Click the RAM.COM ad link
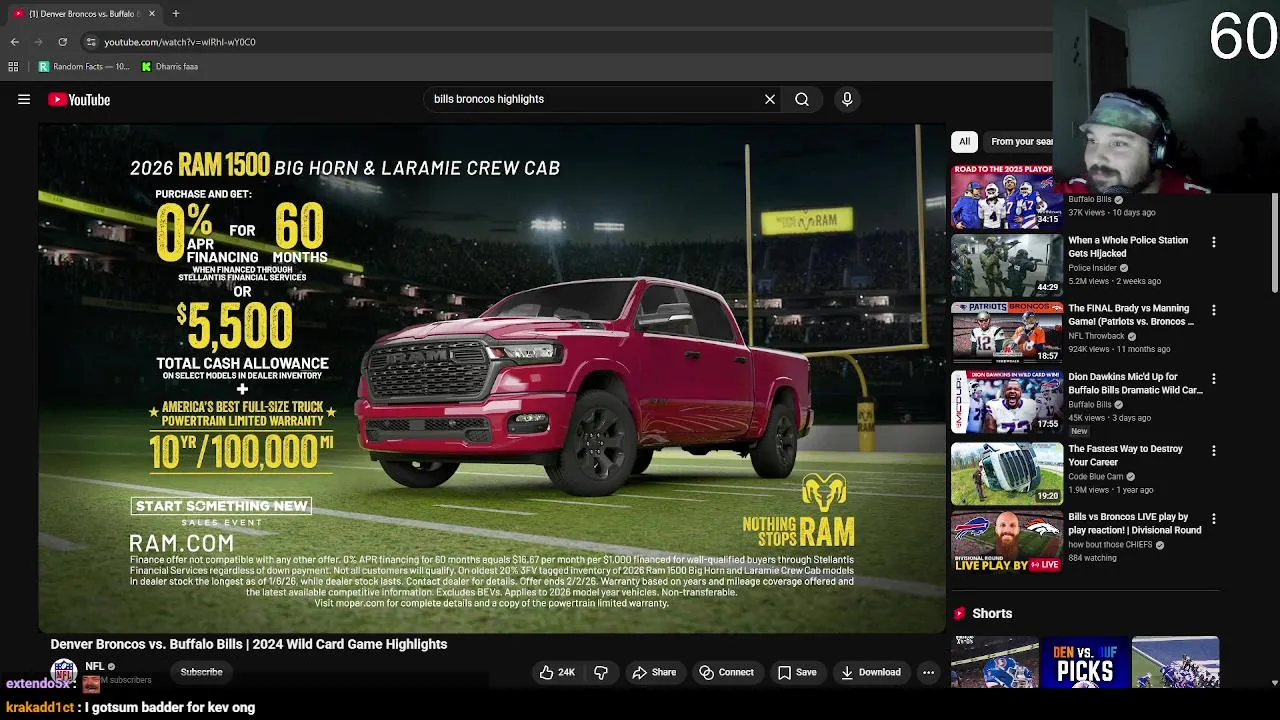Image resolution: width=1280 pixels, height=720 pixels. coord(181,543)
